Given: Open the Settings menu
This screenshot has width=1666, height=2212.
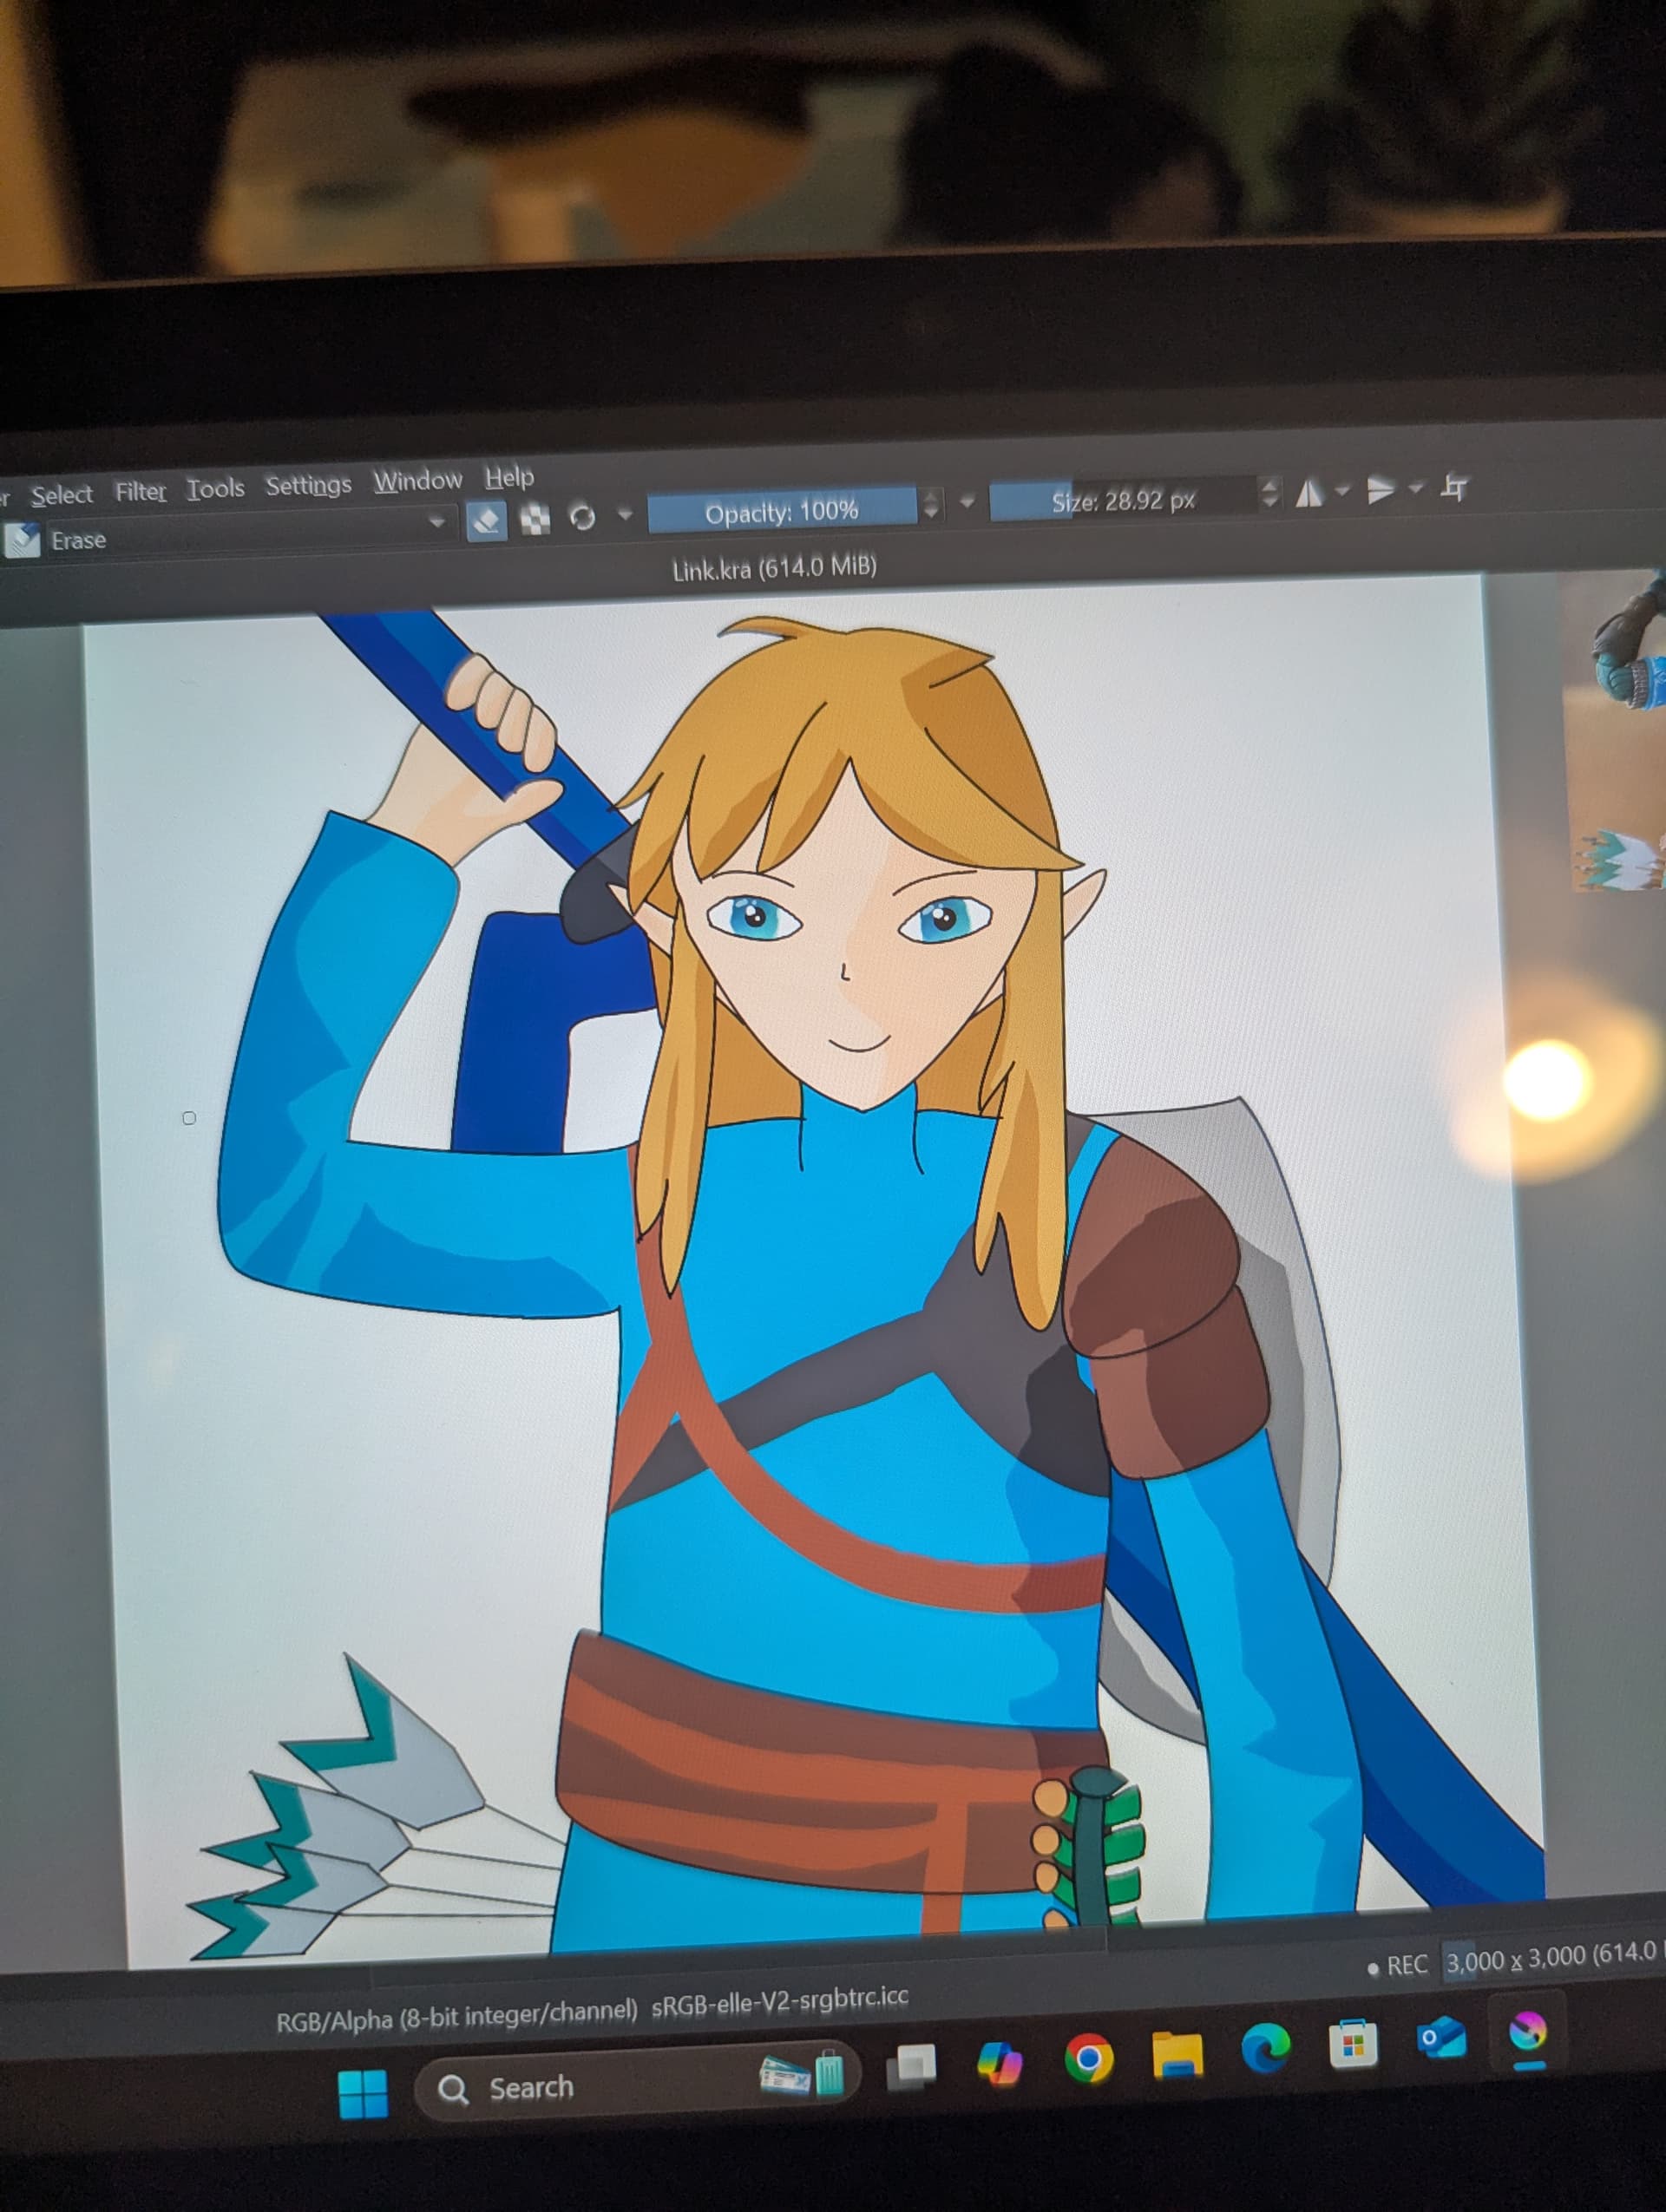Looking at the screenshot, I should pyautogui.click(x=308, y=485).
